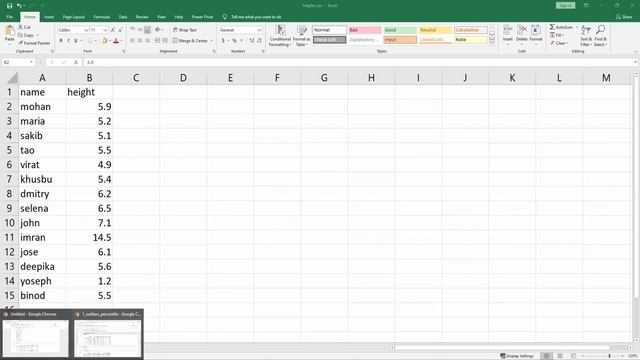Expand the Name Box dropdown
640x360 pixels.
click(31, 62)
